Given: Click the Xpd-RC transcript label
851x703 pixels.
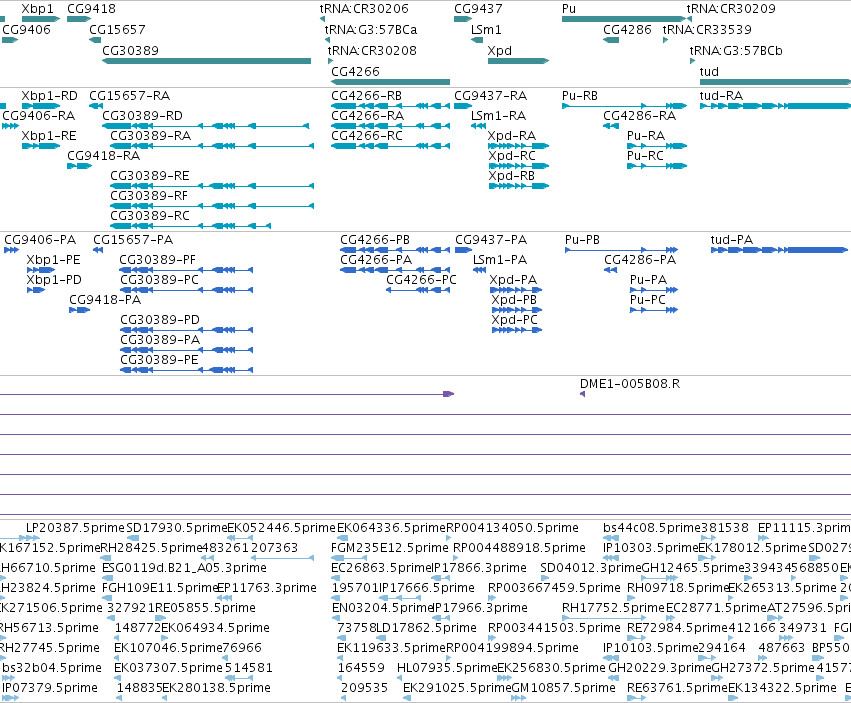Looking at the screenshot, I should [512, 156].
